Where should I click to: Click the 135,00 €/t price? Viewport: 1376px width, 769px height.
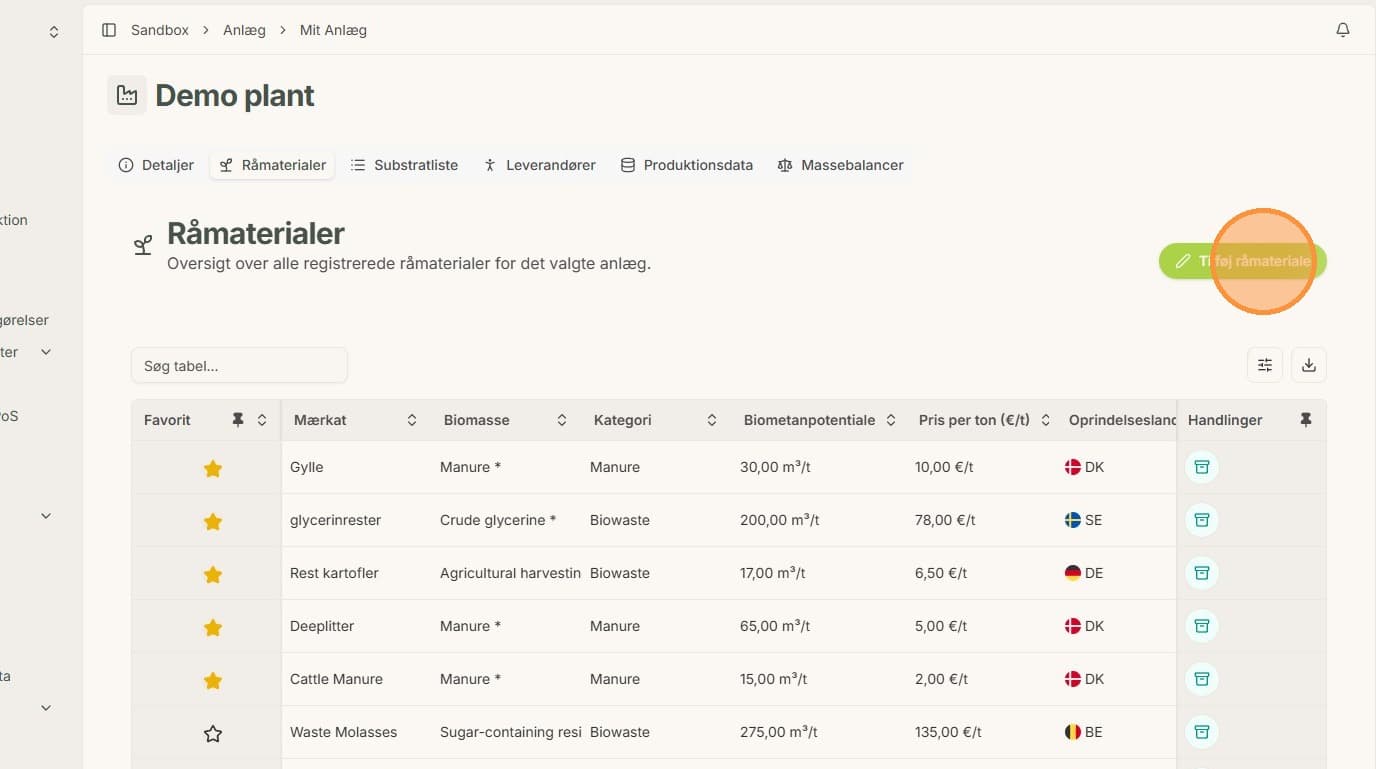(x=949, y=732)
